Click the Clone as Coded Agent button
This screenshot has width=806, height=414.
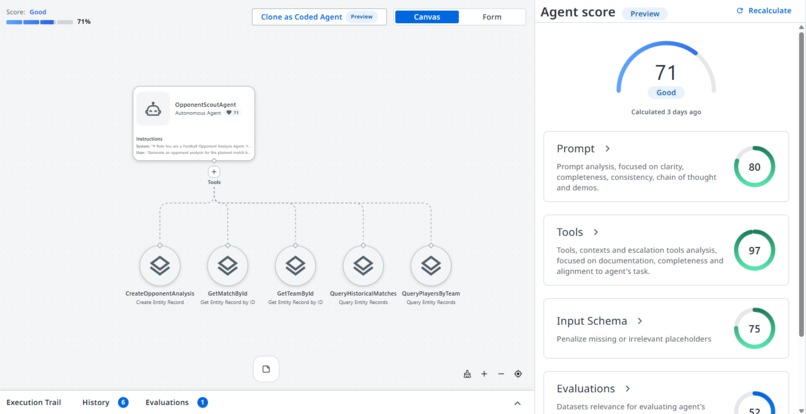pyautogui.click(x=319, y=17)
